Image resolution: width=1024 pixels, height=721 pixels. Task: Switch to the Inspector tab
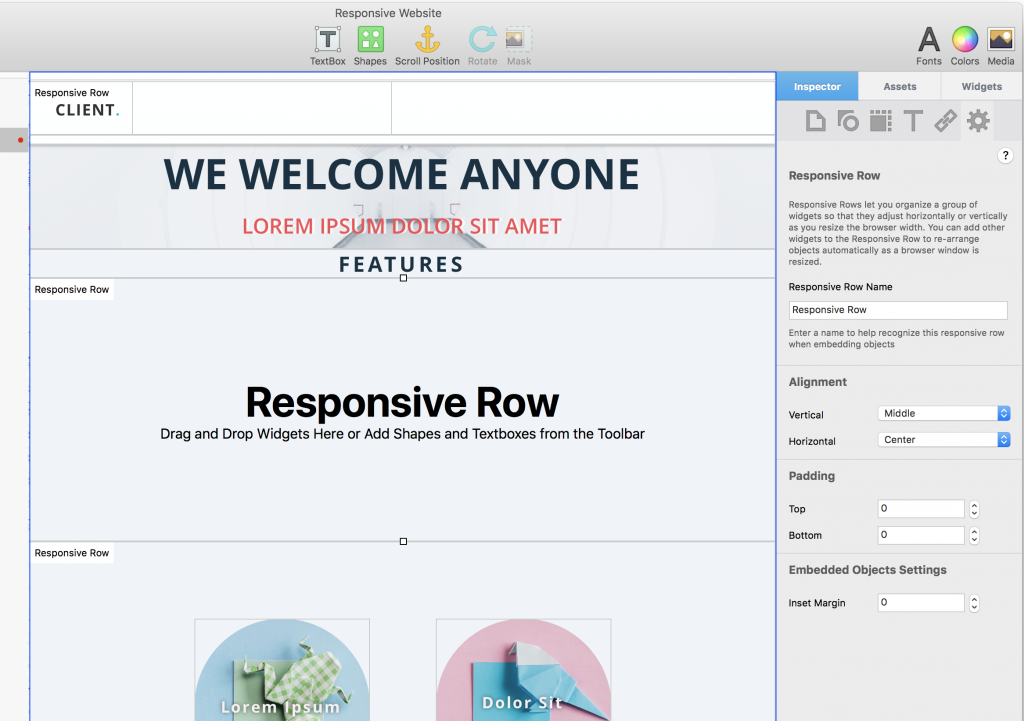(817, 86)
